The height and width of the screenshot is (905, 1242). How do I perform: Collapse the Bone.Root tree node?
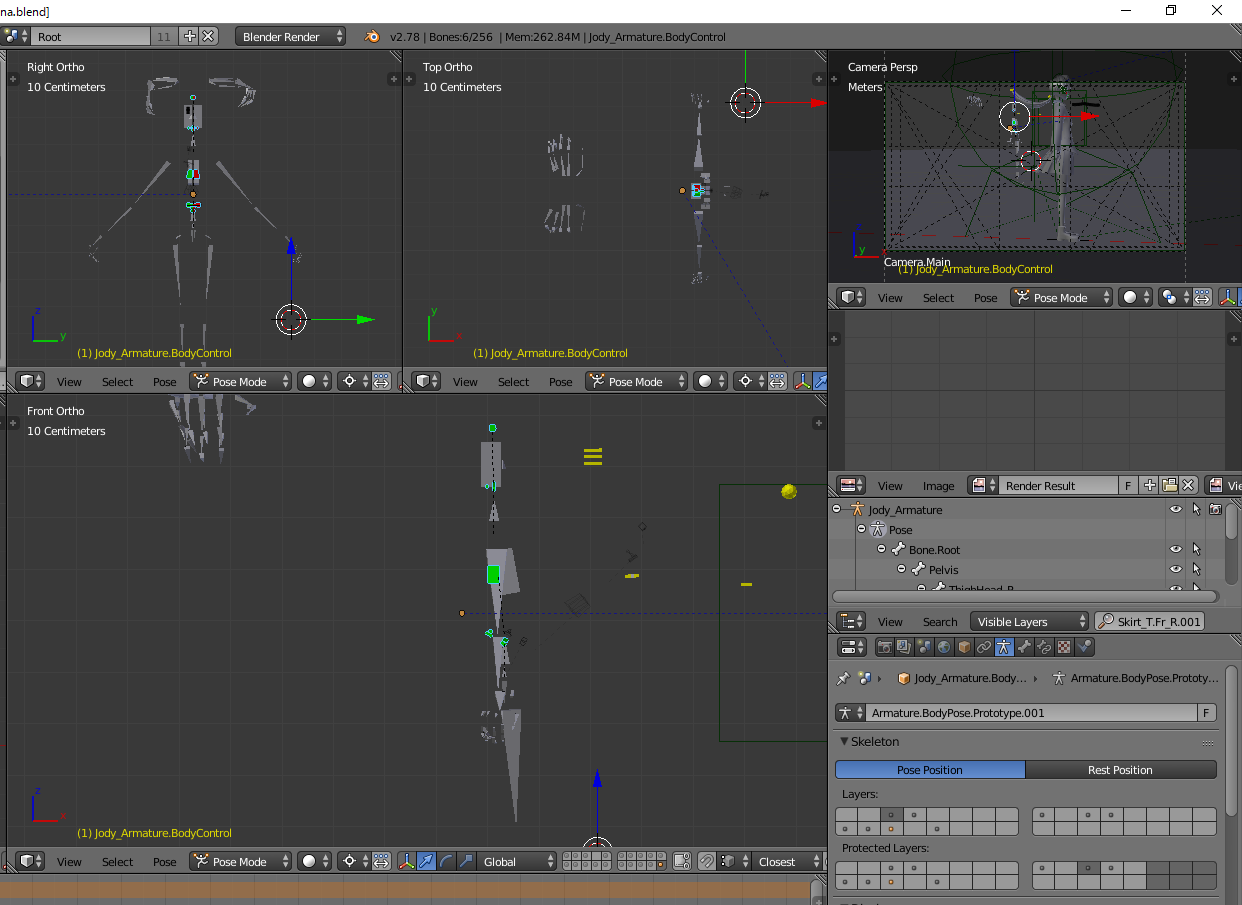(882, 549)
